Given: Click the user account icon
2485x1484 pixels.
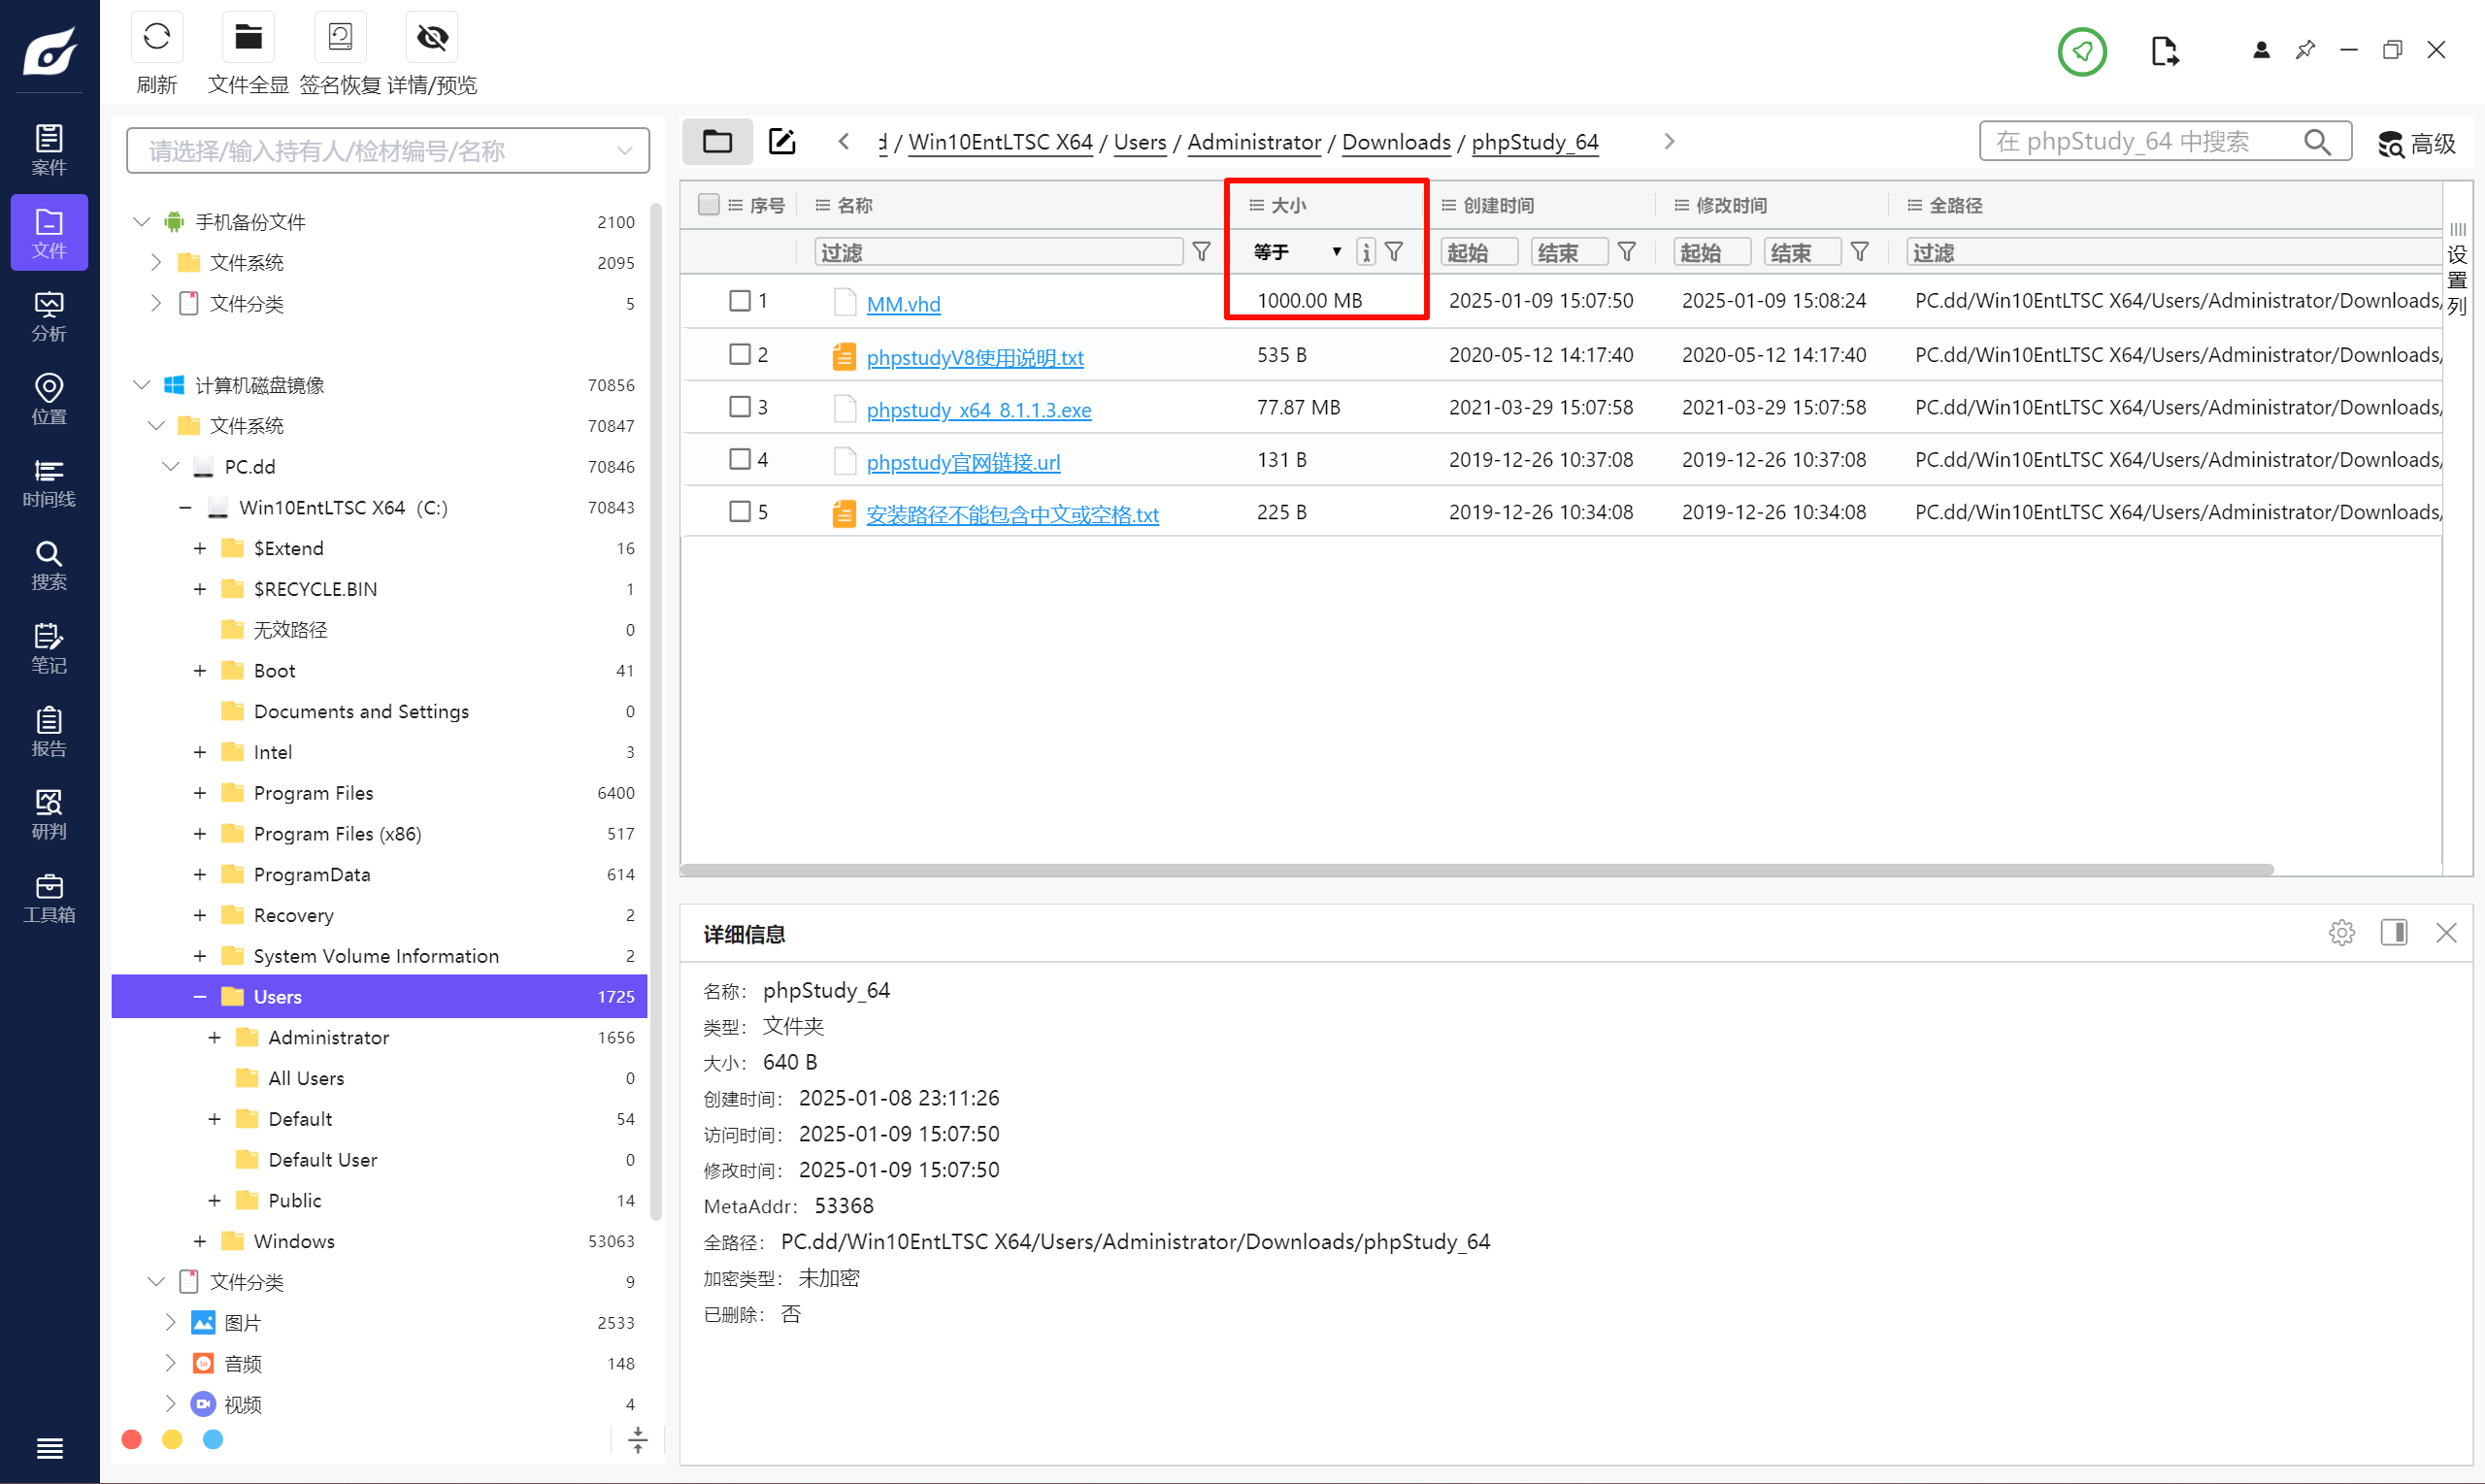Looking at the screenshot, I should point(2260,50).
